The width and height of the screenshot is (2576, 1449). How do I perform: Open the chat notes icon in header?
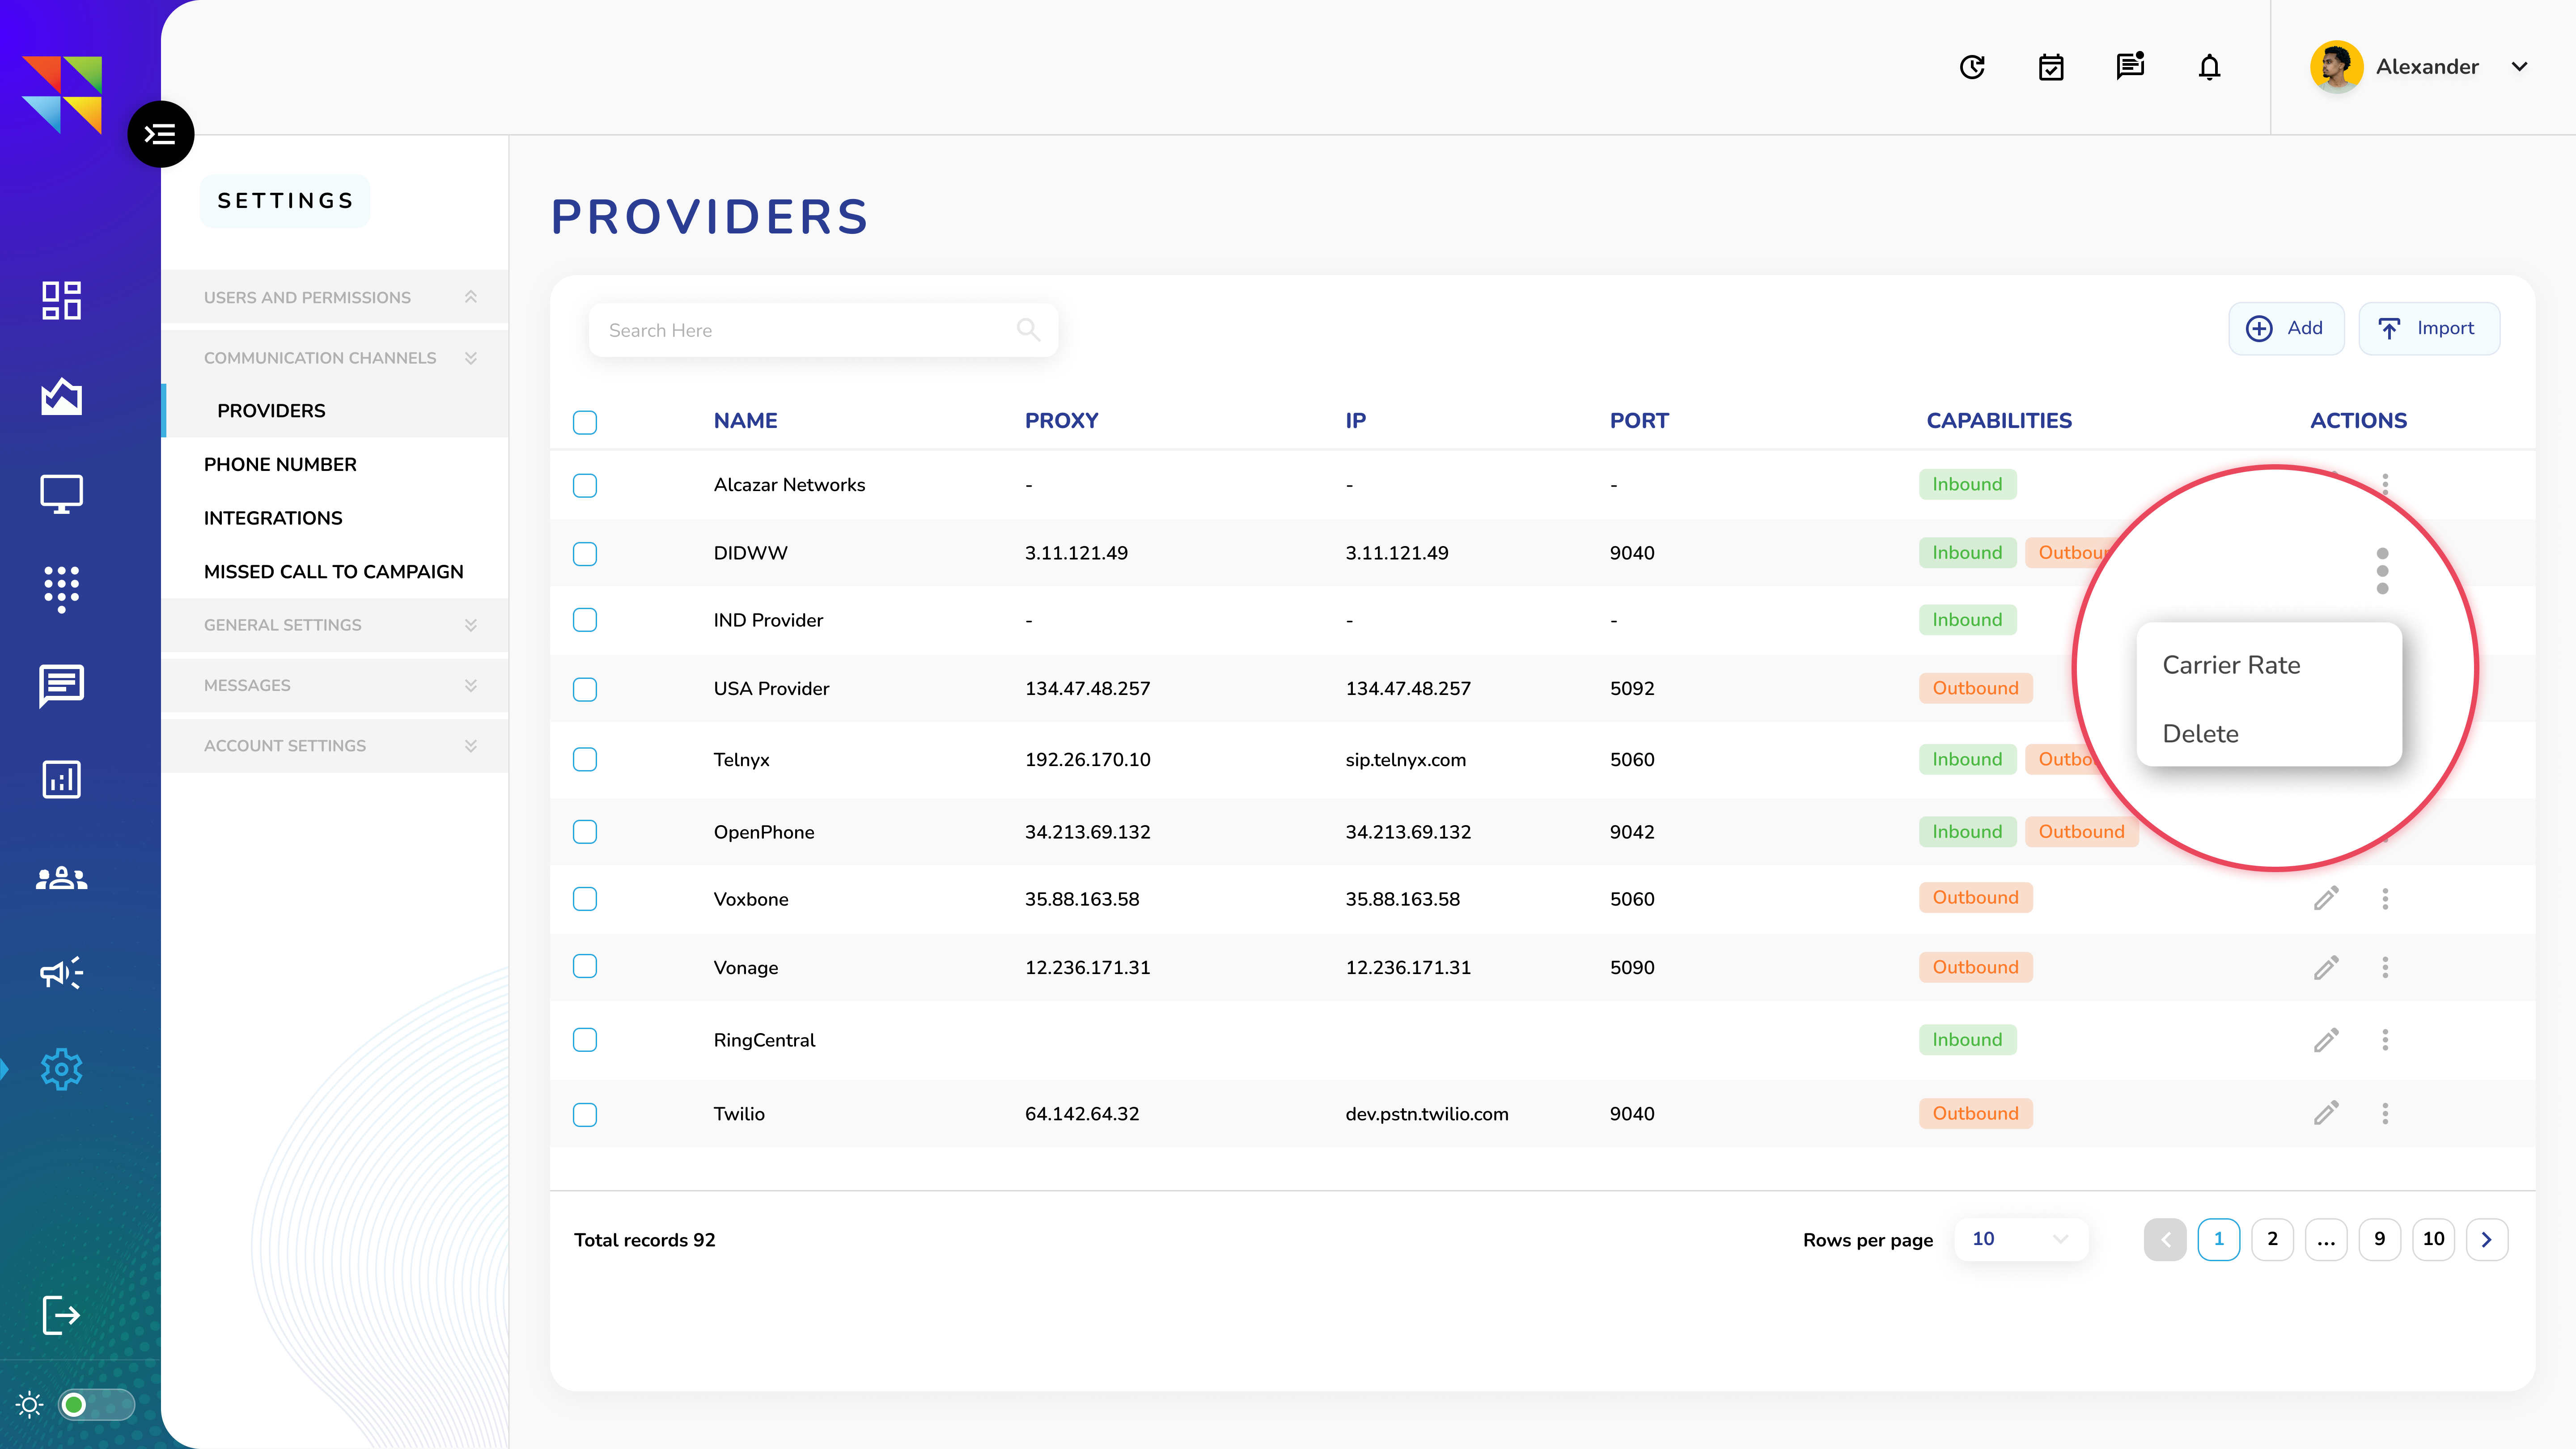coord(2130,66)
